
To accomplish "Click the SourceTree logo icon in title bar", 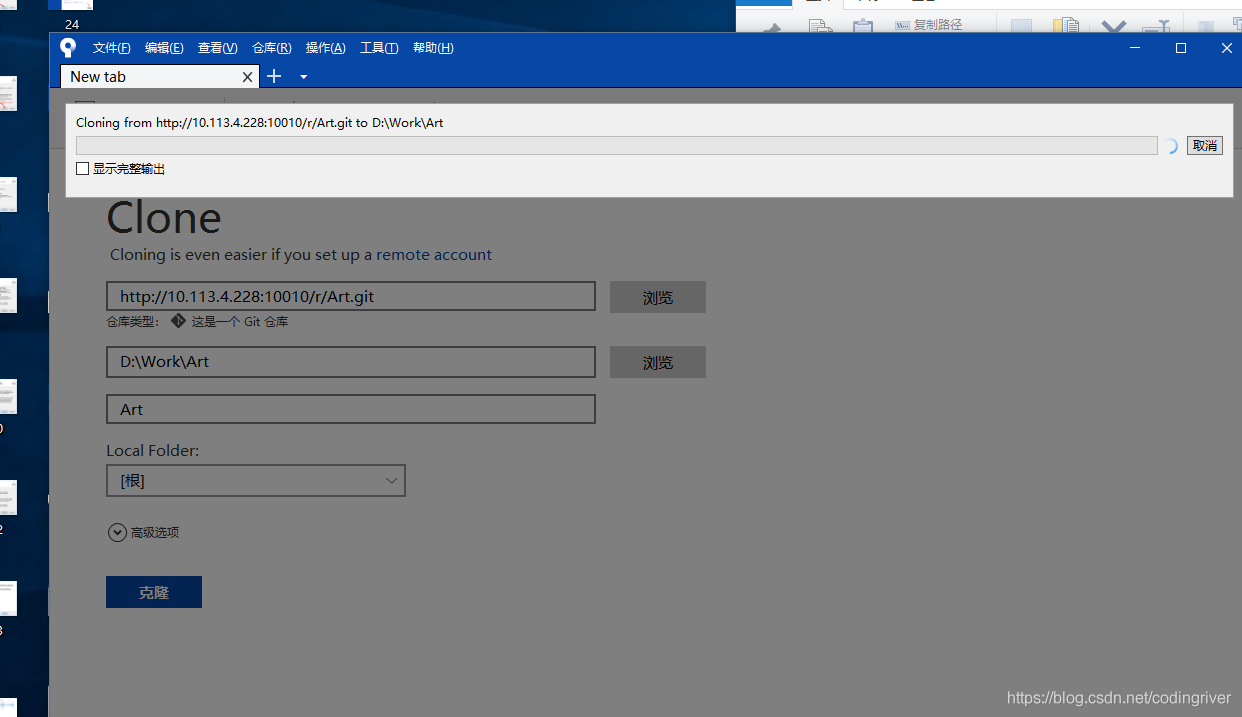I will coord(68,47).
